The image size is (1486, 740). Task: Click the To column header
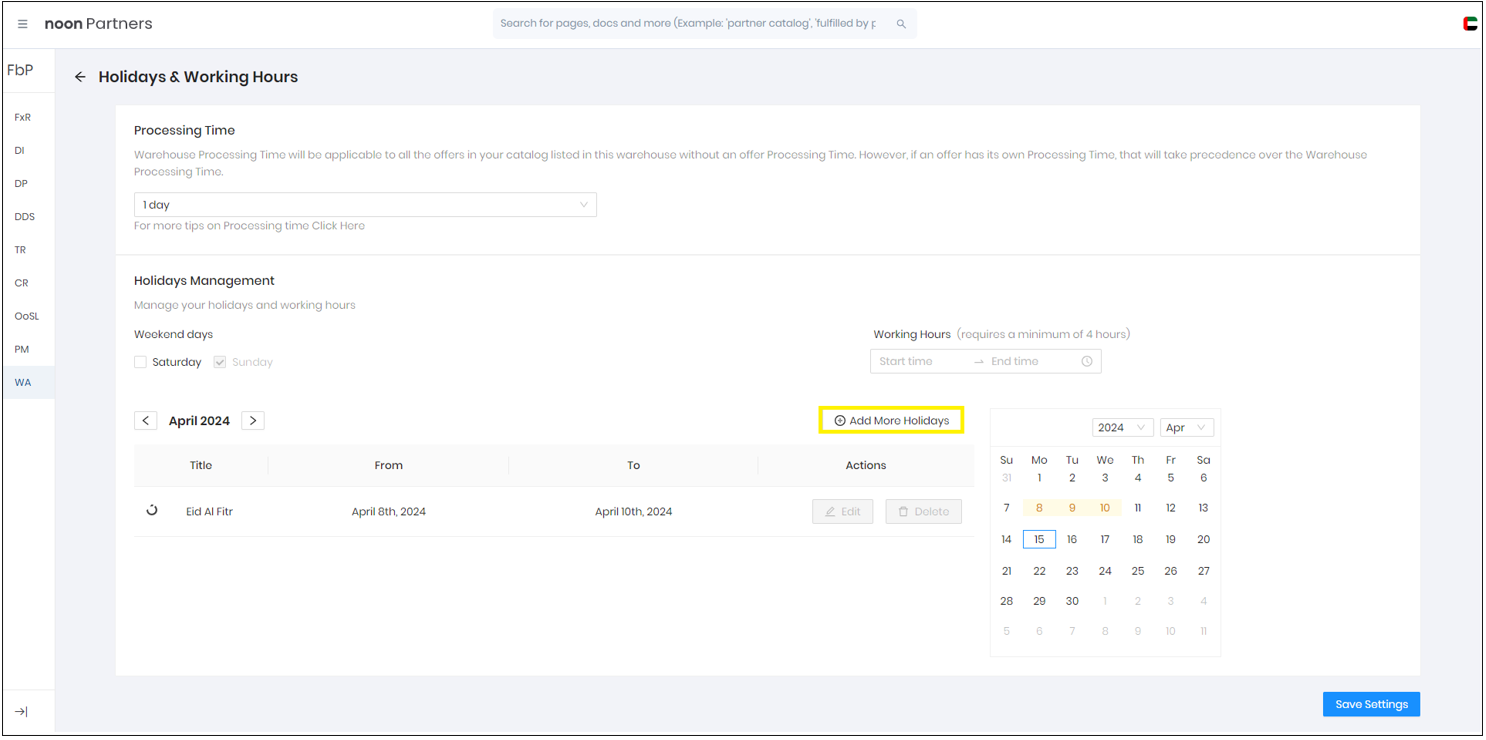click(x=634, y=465)
